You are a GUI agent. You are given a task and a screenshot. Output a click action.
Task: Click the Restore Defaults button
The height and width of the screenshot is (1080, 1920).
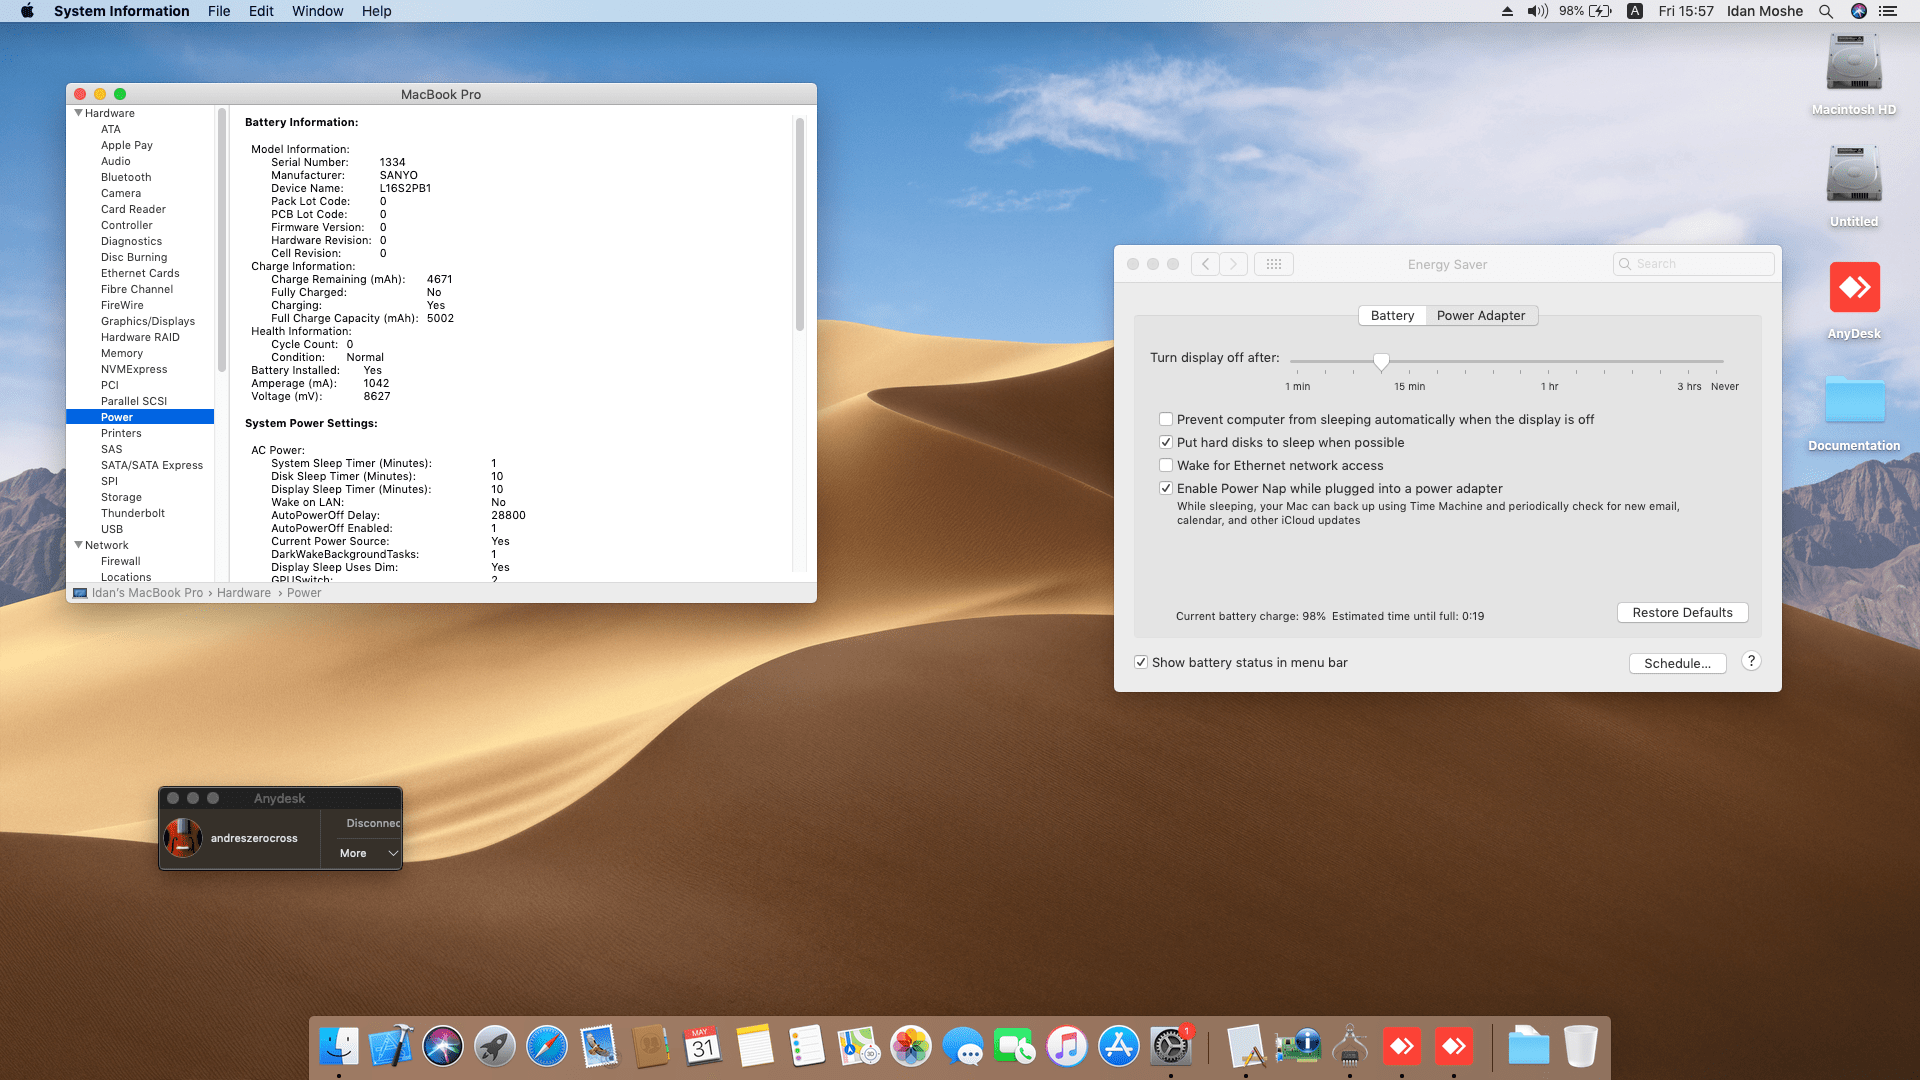(x=1682, y=613)
